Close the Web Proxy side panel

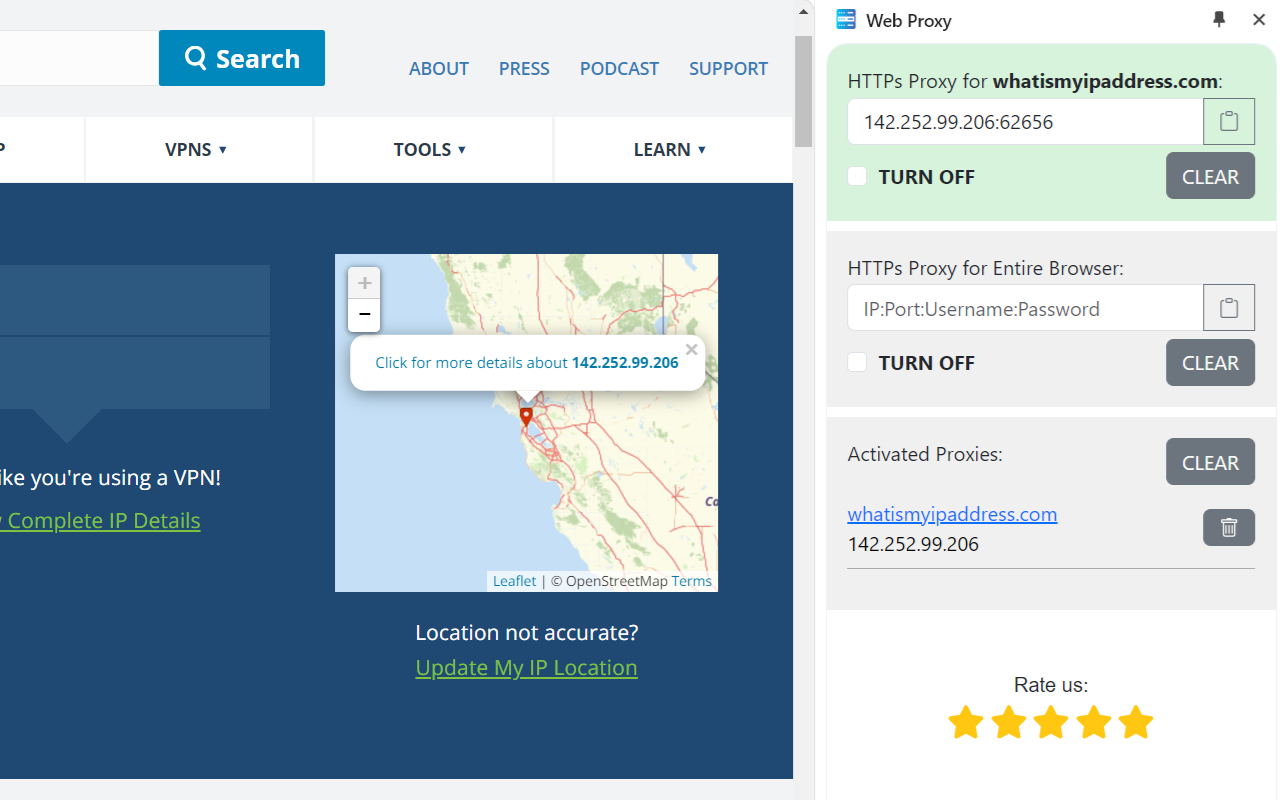1259,19
